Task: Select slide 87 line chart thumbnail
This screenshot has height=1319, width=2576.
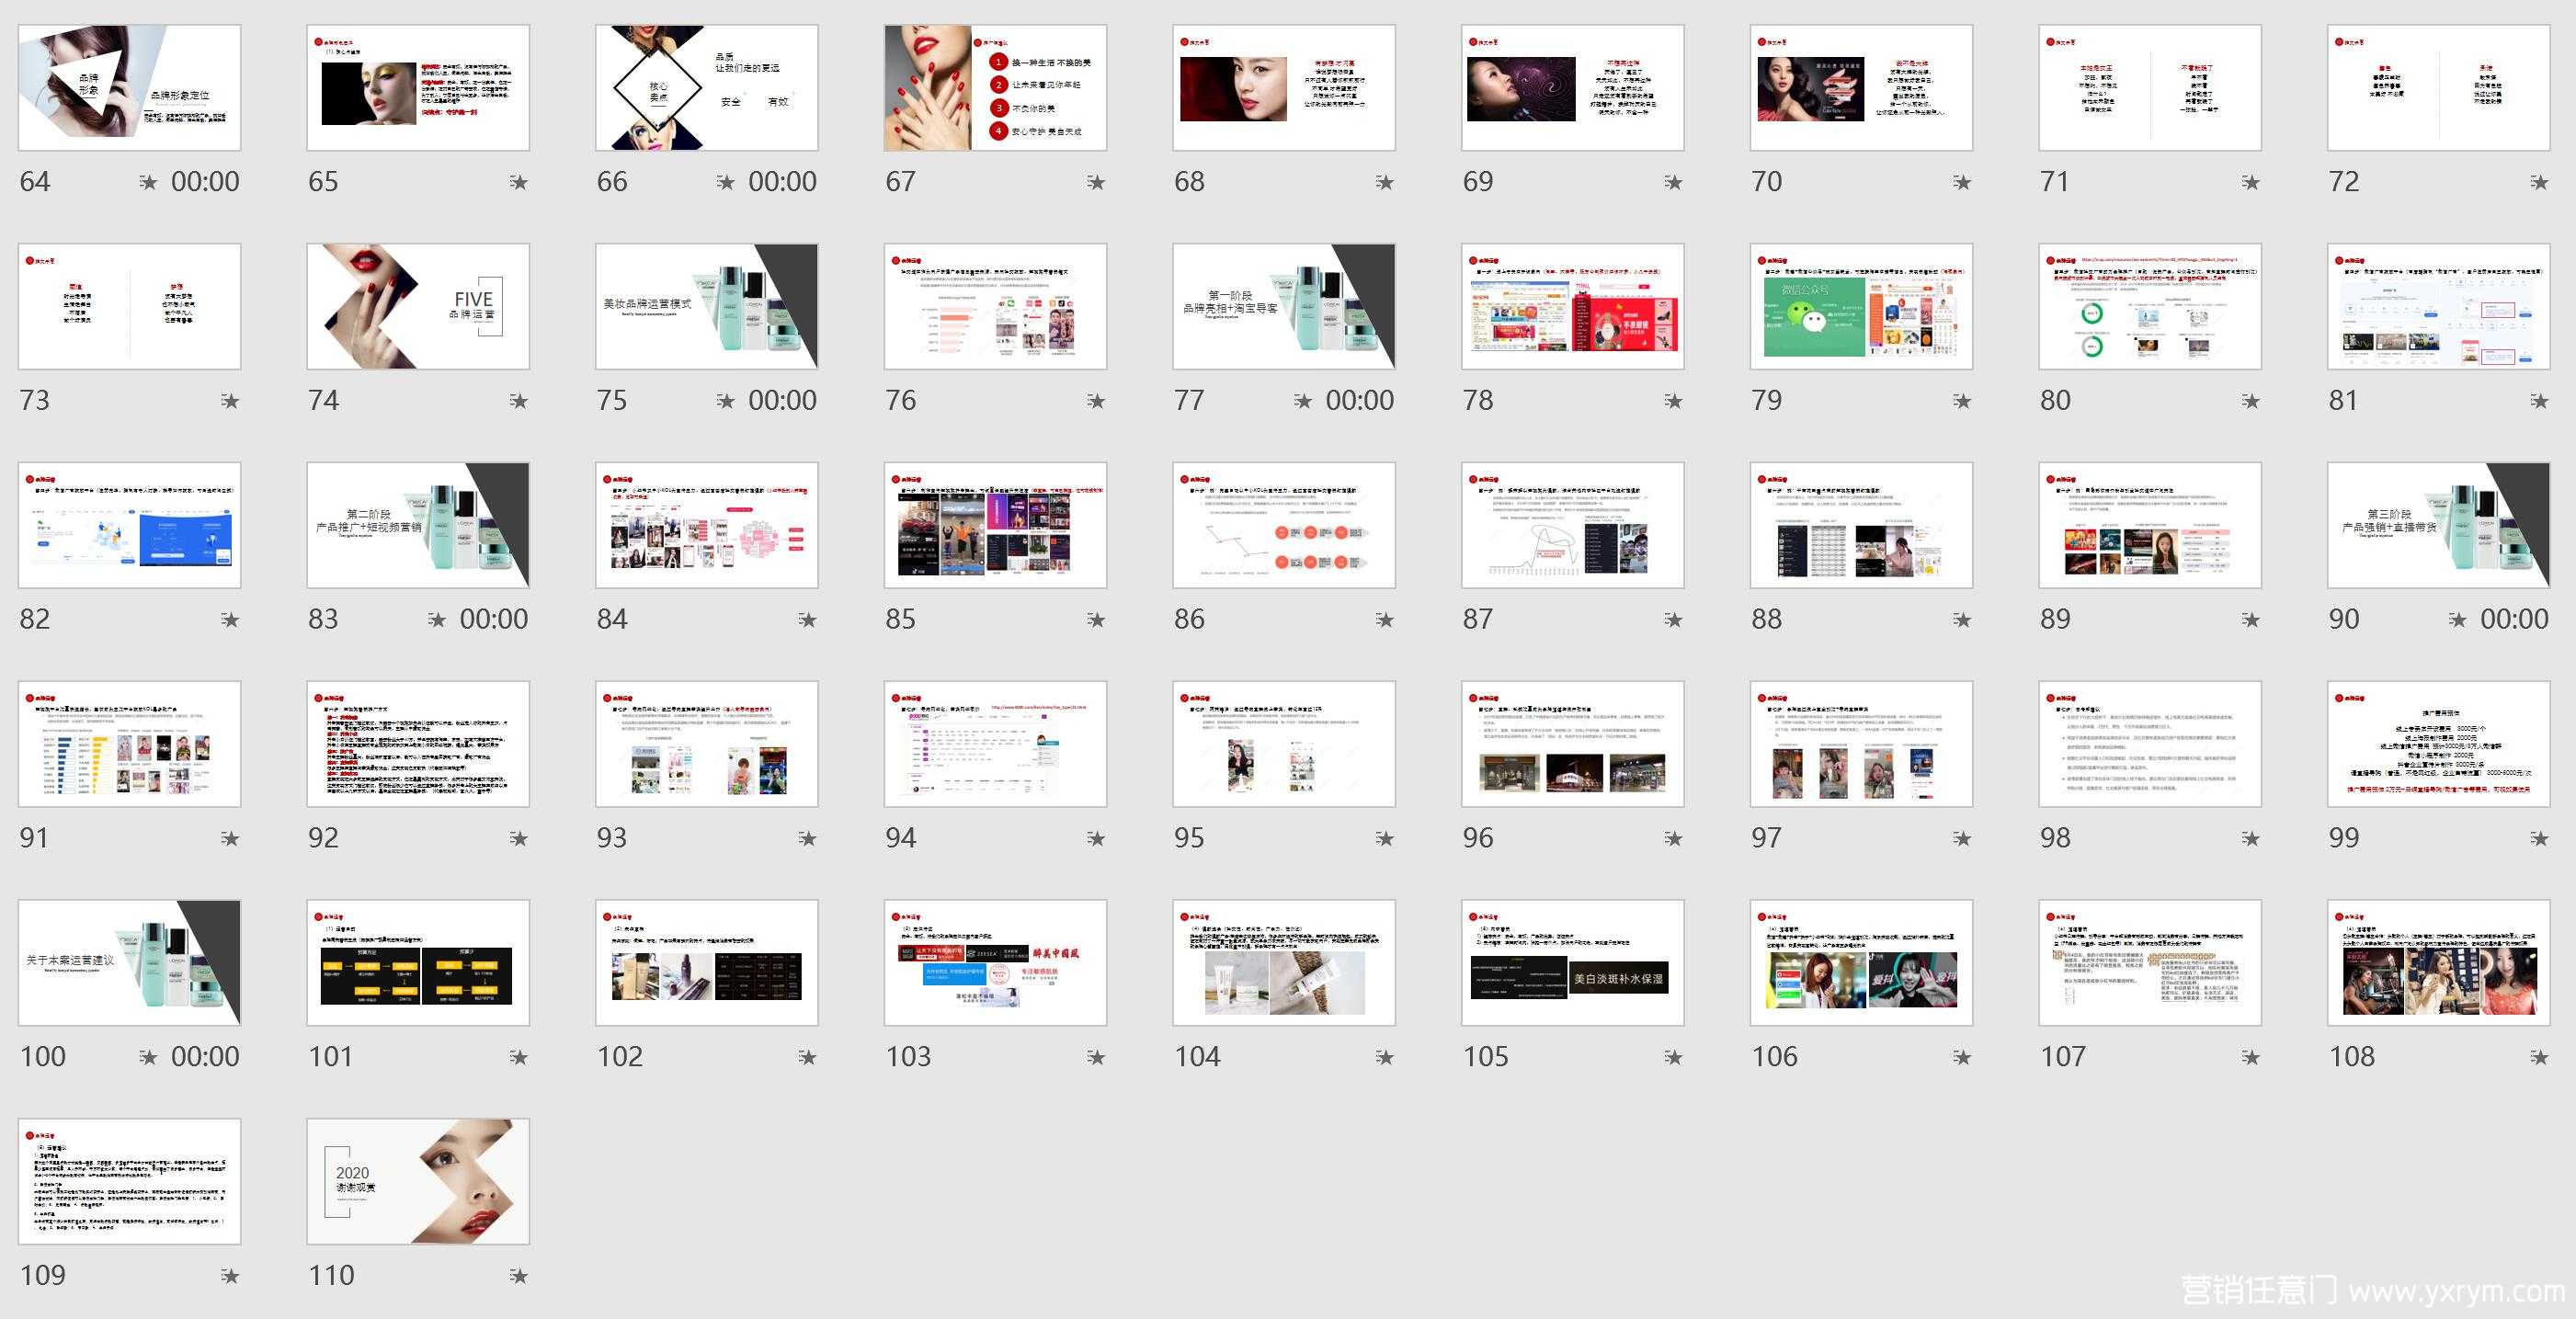Action: click(1572, 525)
